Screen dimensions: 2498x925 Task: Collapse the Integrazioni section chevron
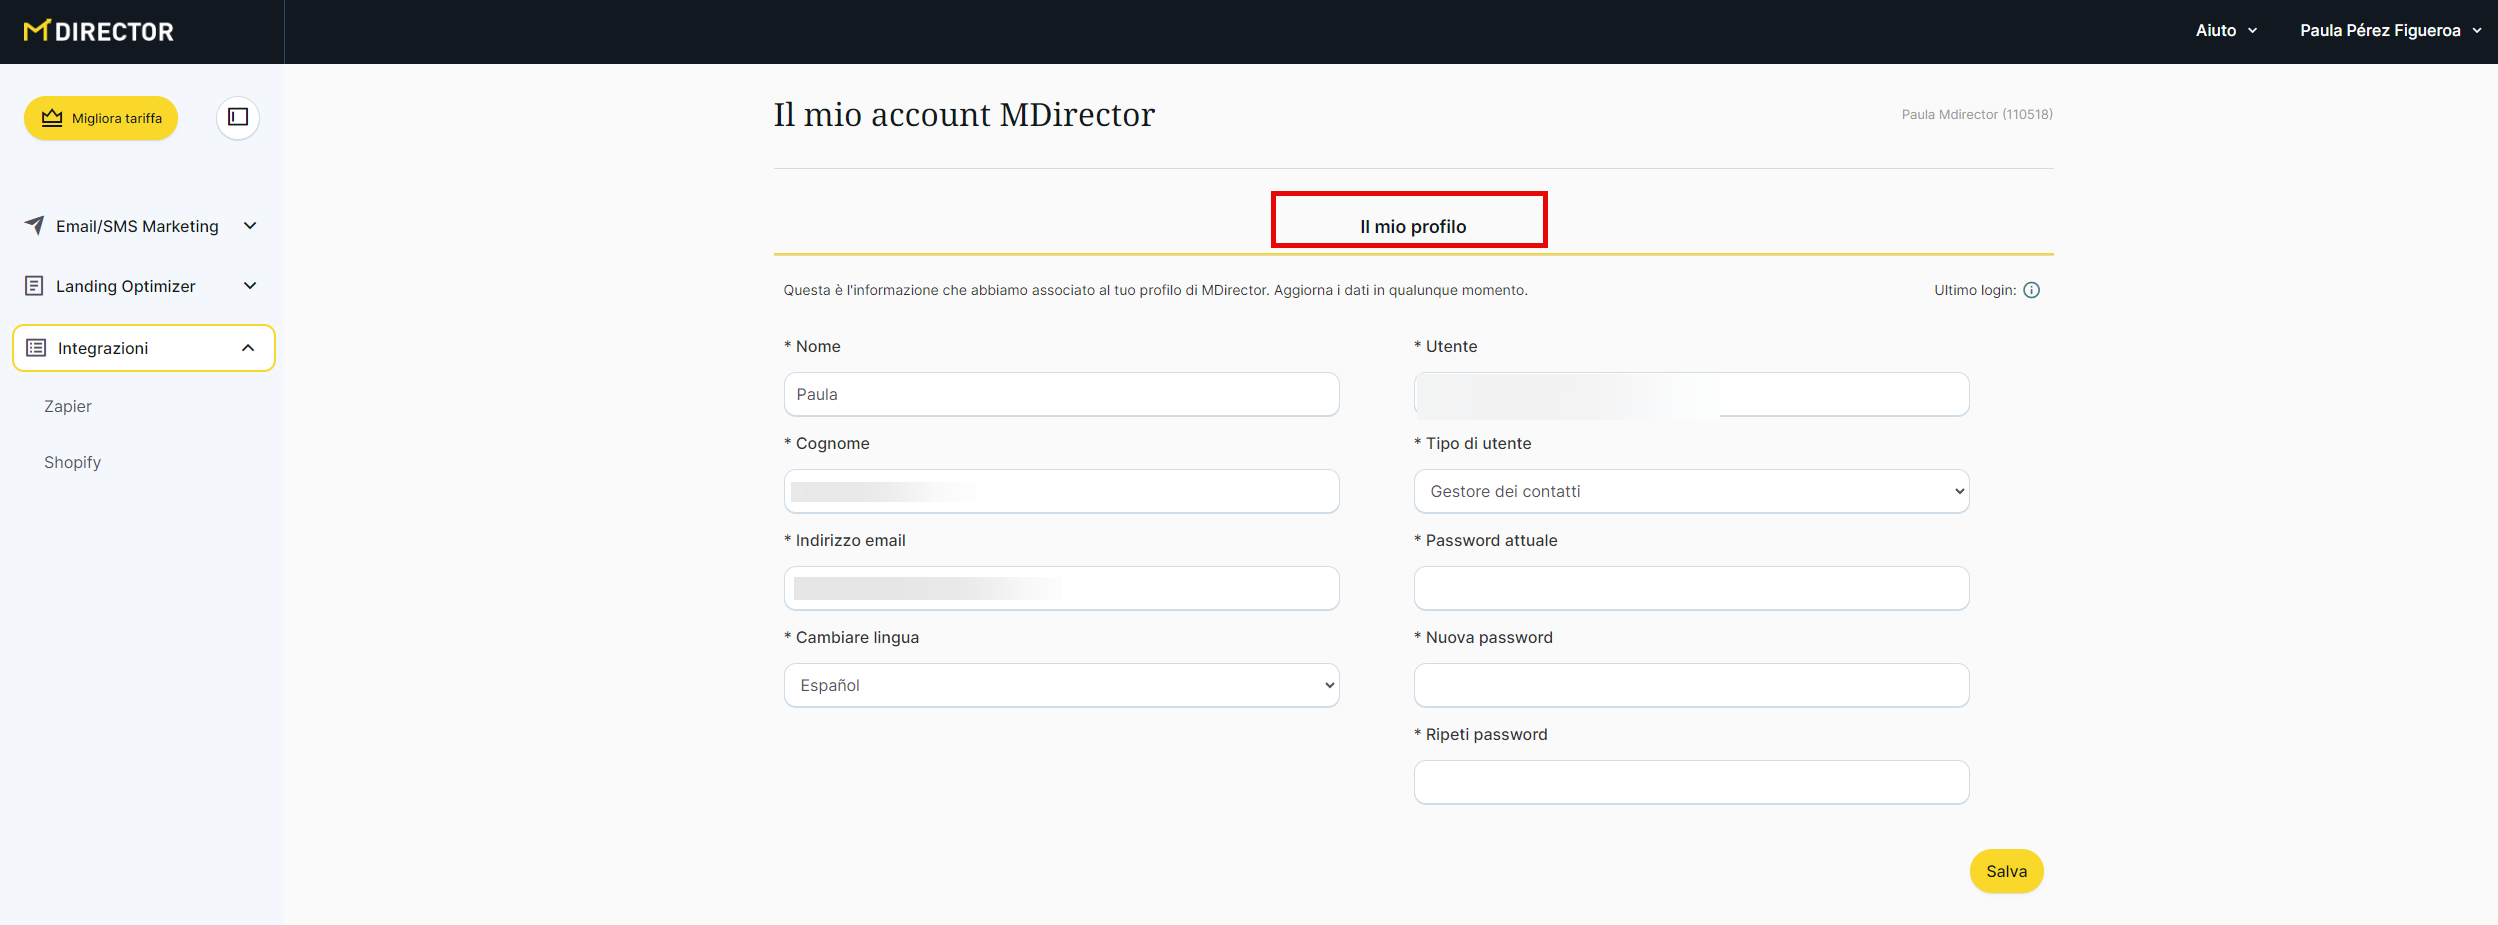click(x=248, y=348)
